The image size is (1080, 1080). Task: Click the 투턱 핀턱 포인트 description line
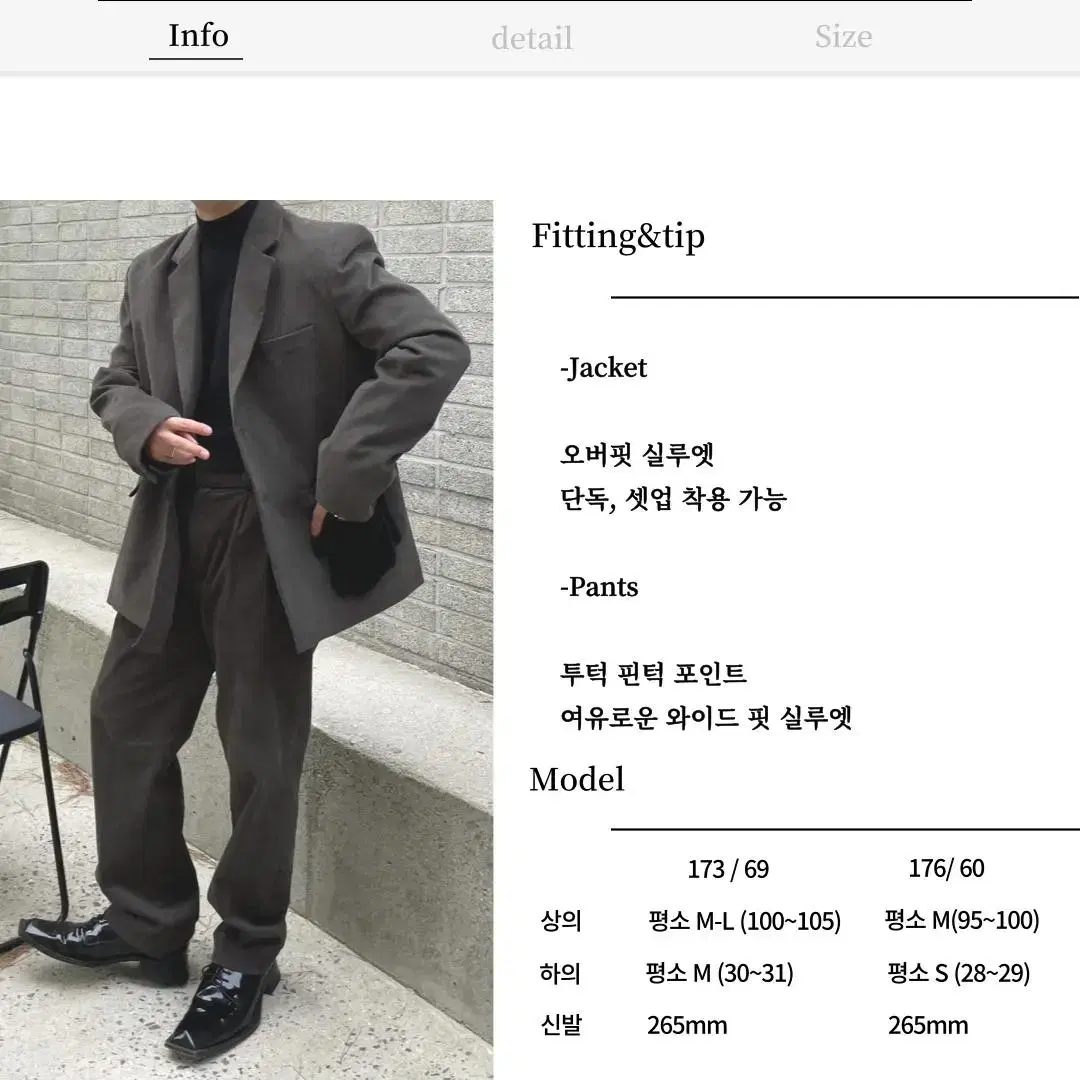point(654,674)
